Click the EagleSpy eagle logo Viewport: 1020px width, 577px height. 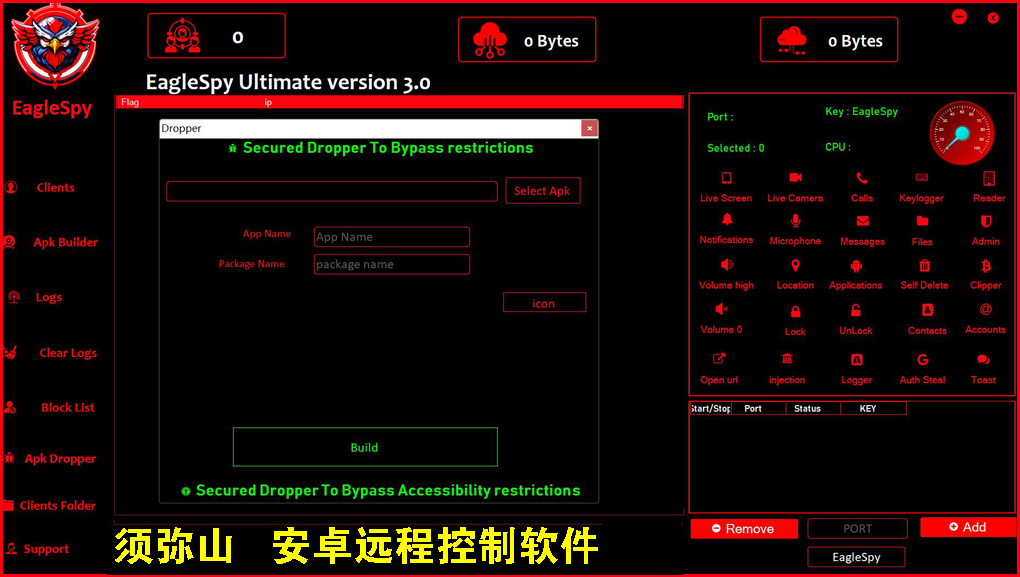tap(55, 47)
